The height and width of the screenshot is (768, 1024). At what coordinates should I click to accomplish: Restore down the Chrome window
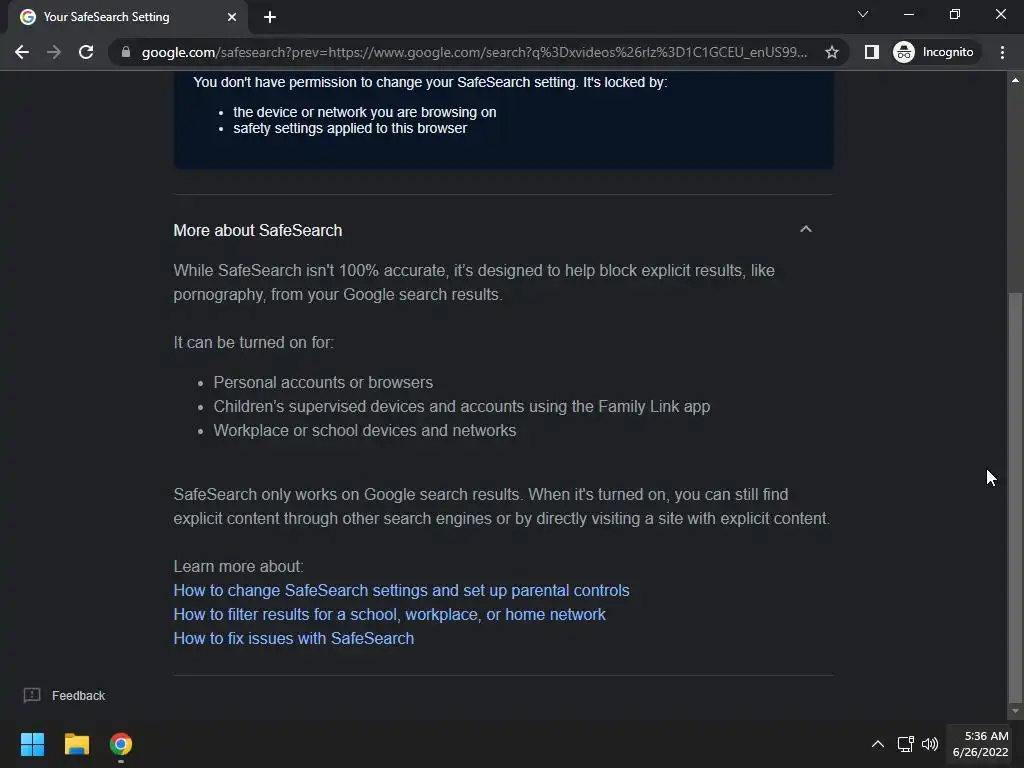click(954, 14)
